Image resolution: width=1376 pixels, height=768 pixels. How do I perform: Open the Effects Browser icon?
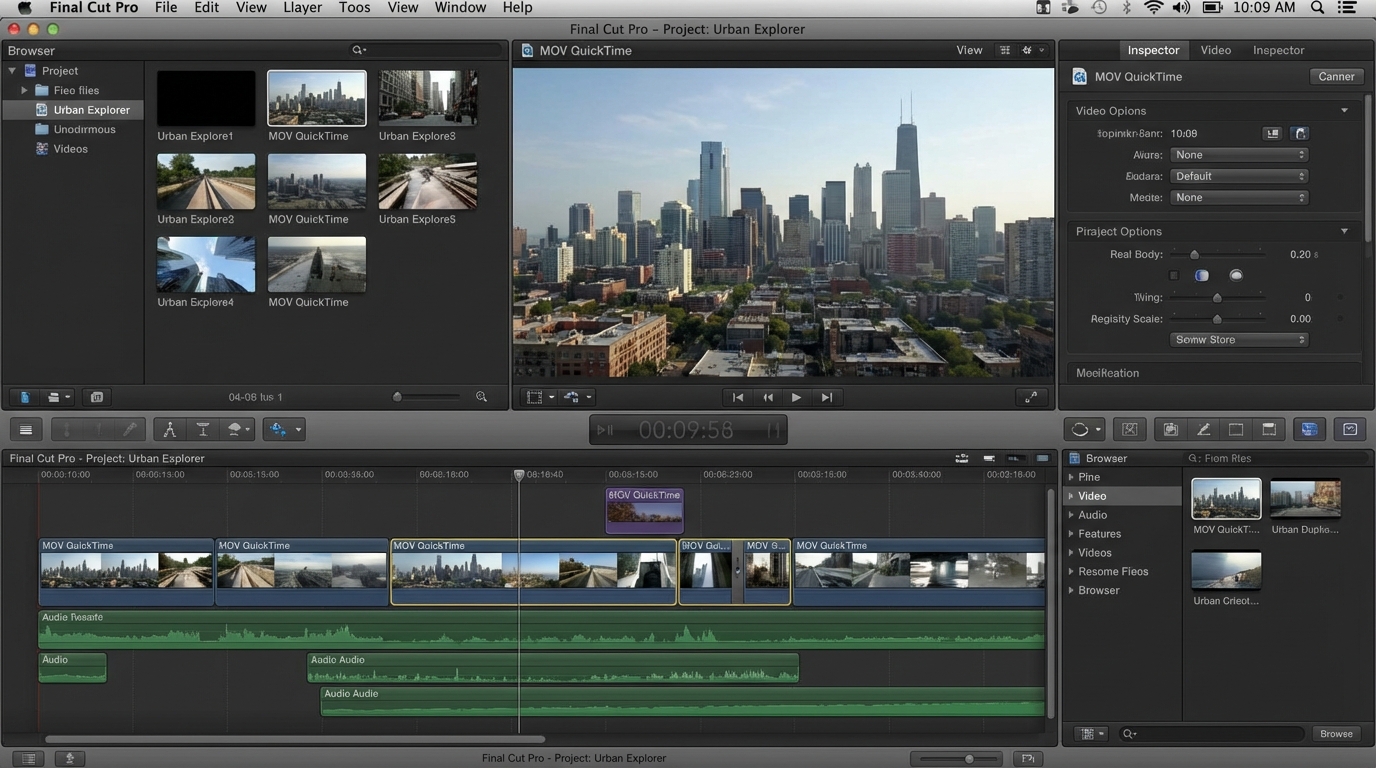point(1308,429)
